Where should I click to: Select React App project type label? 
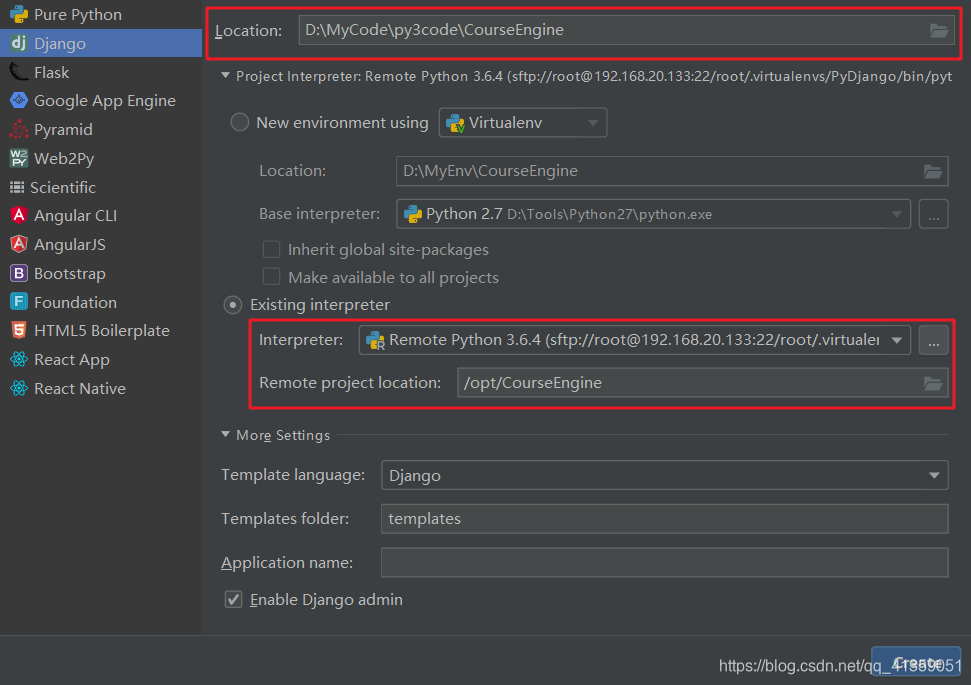pos(72,360)
